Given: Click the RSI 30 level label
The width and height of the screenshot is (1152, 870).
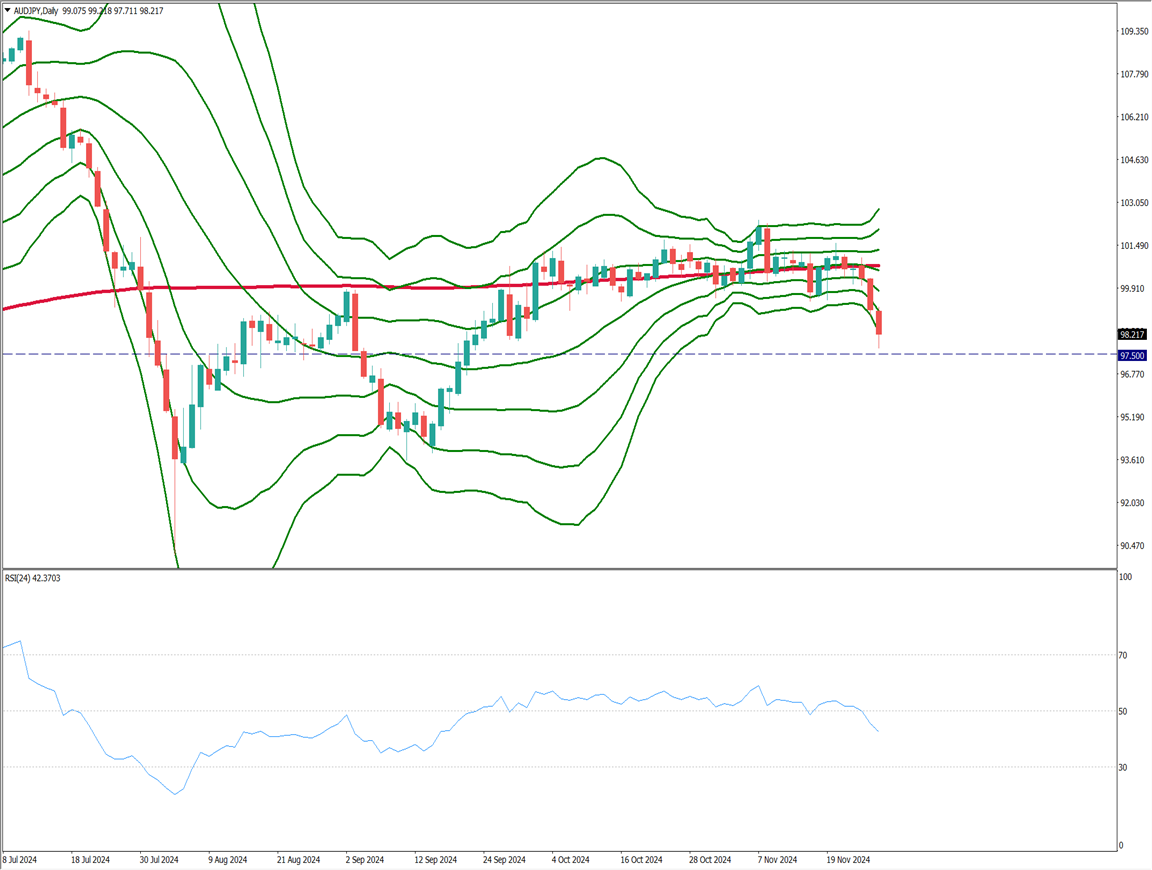Looking at the screenshot, I should [x=1123, y=767].
